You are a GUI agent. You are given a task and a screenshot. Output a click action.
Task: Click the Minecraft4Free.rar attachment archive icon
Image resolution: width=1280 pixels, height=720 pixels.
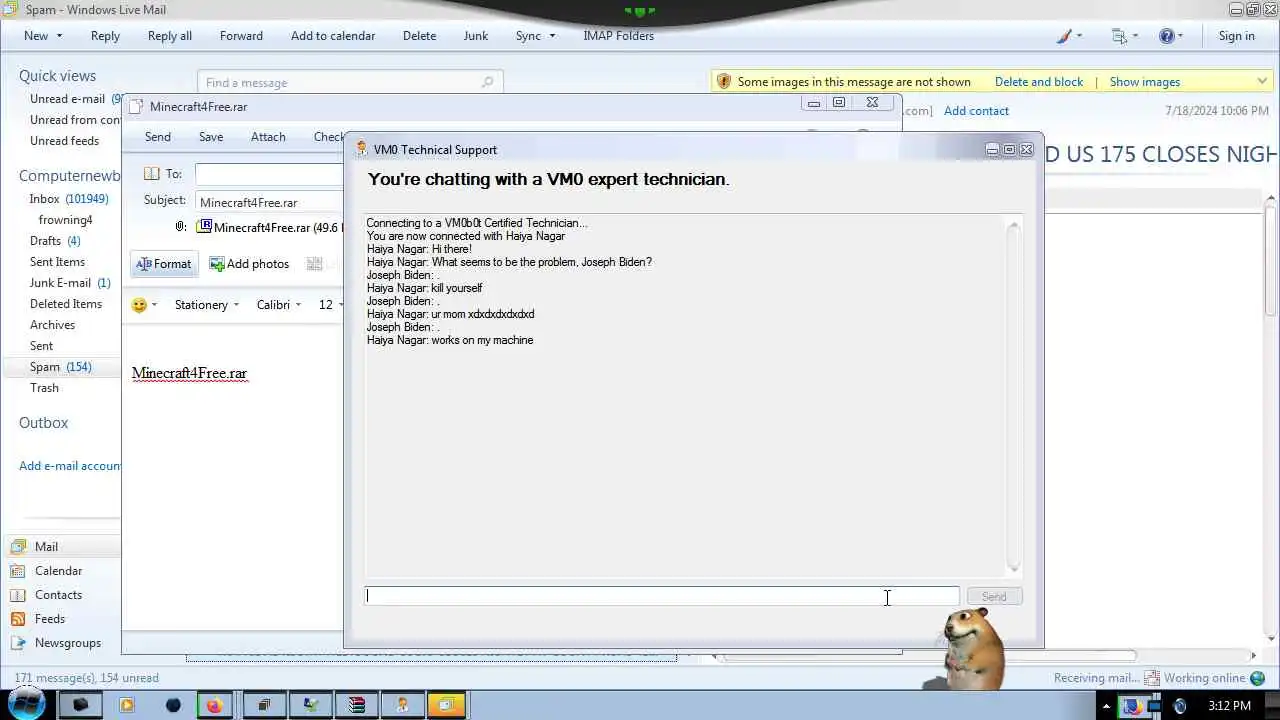pyautogui.click(x=205, y=227)
